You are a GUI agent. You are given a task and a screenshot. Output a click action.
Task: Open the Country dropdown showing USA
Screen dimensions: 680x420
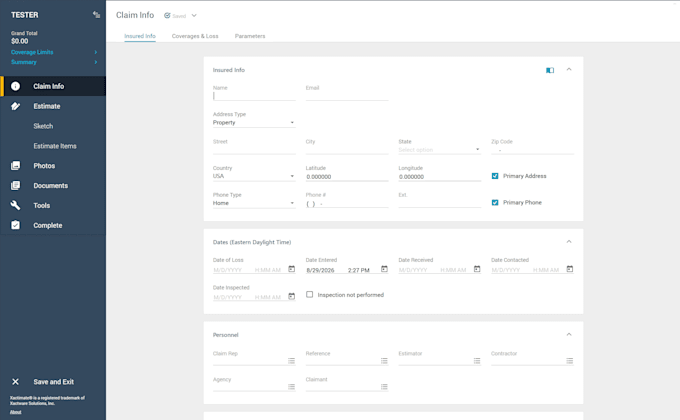click(x=254, y=176)
